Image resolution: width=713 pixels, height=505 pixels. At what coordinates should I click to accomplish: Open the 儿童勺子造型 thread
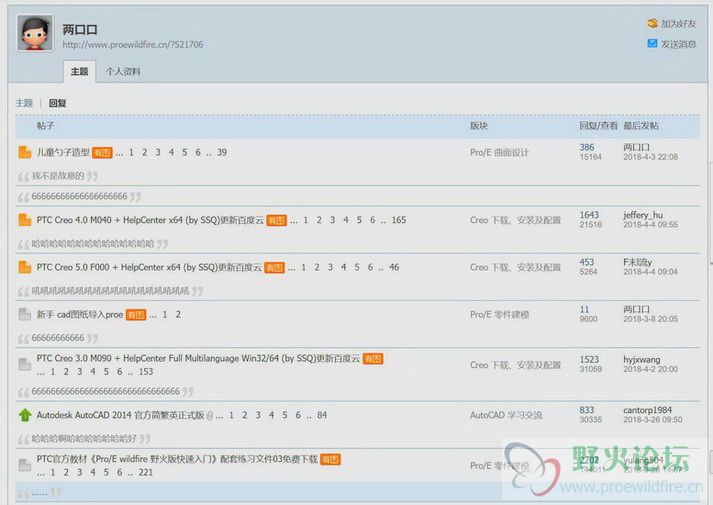click(63, 152)
